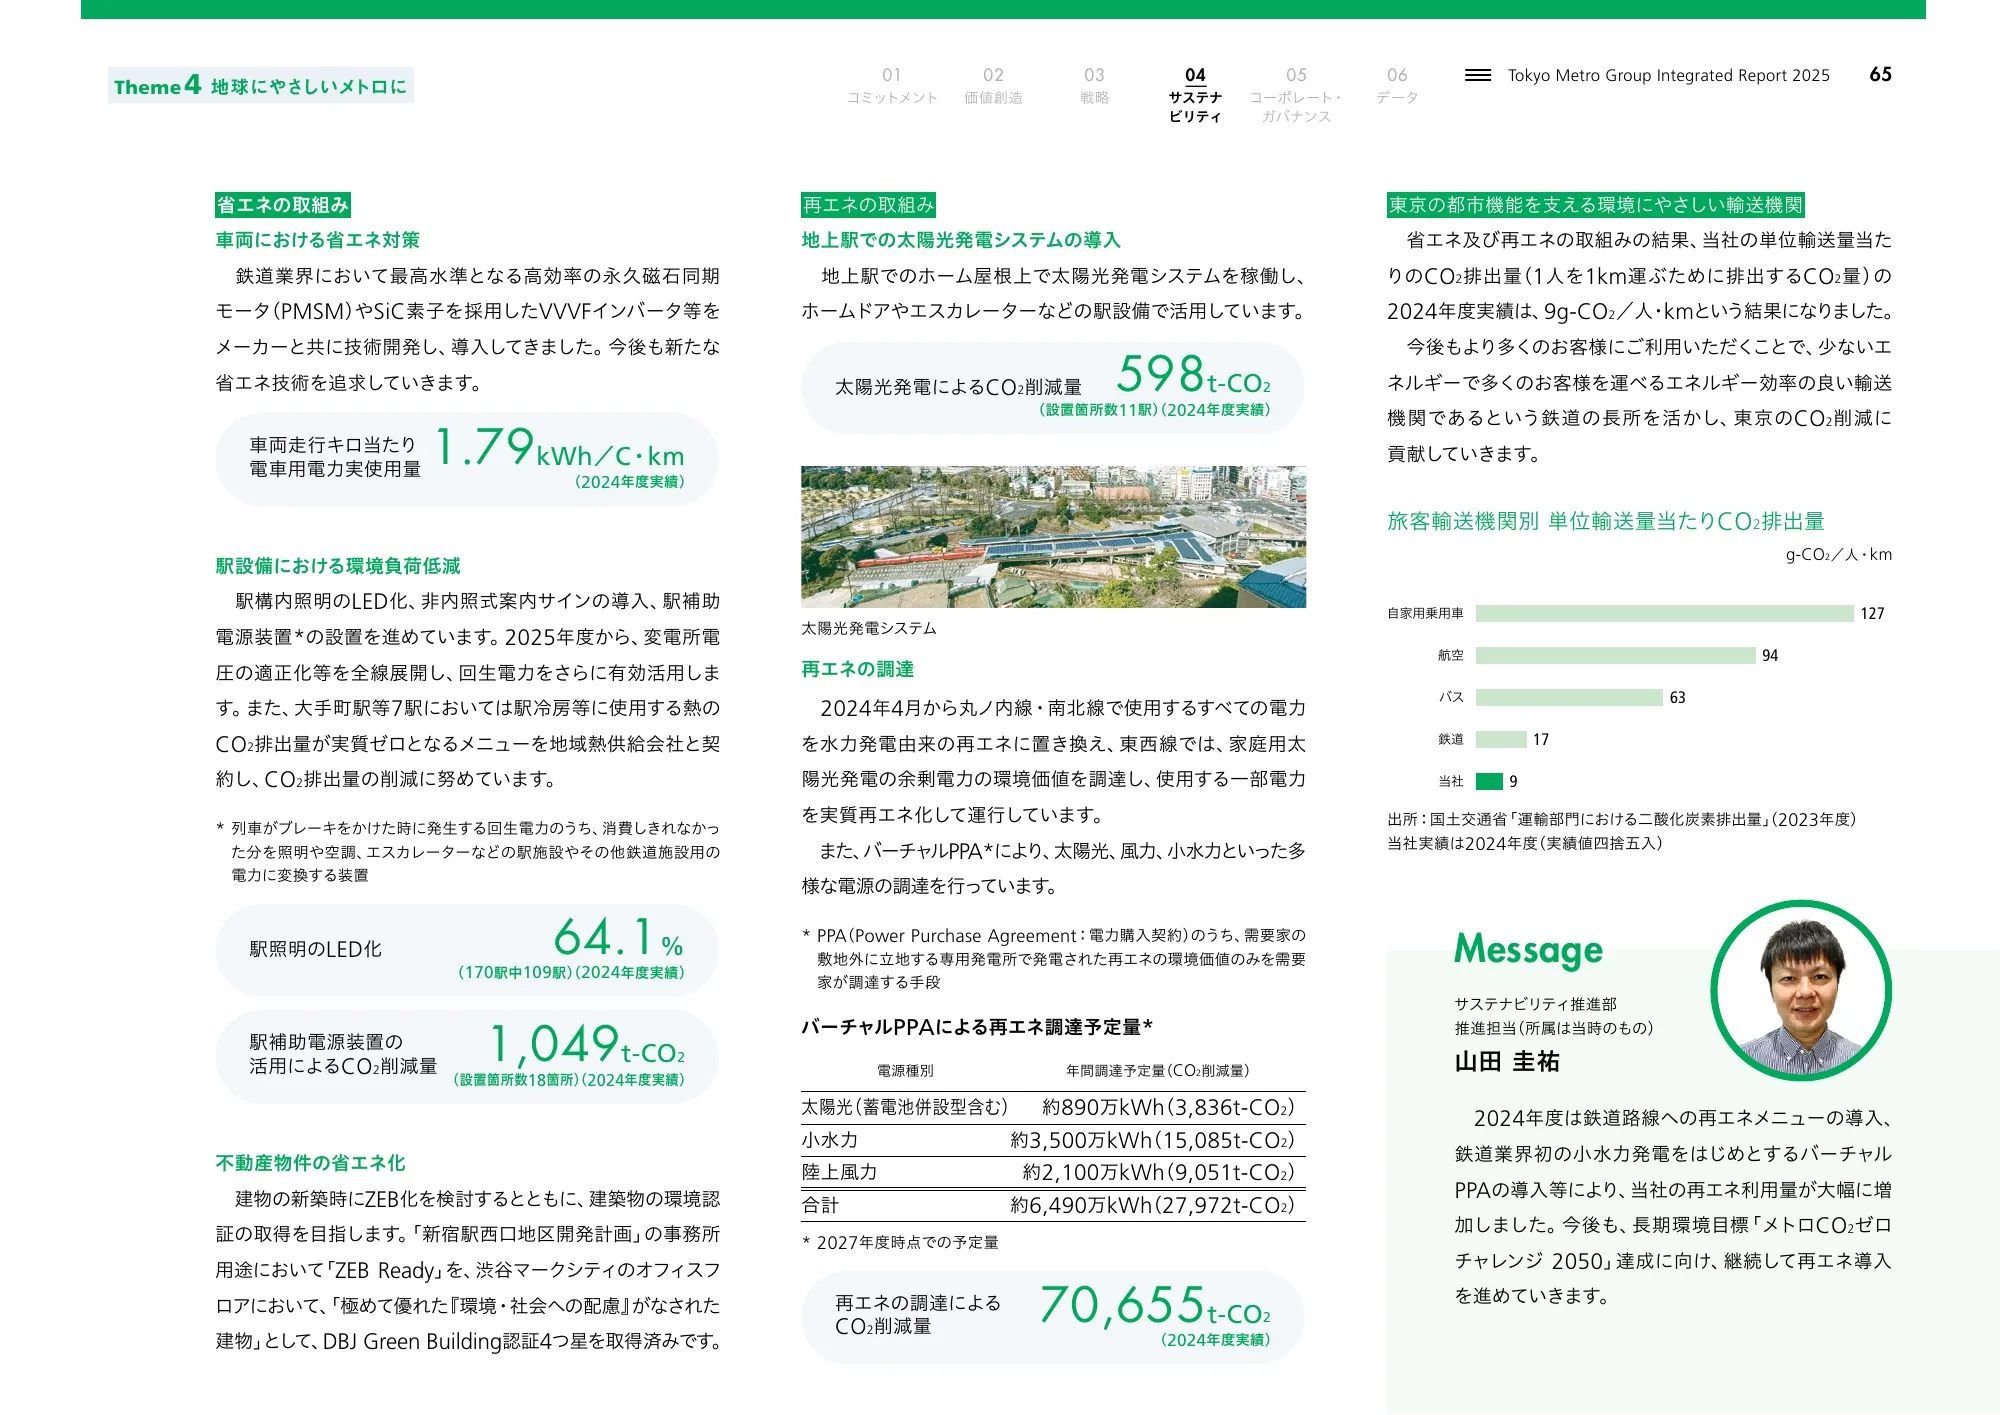Click the 地上駅での太陽光発電システムの導入 subheading
This screenshot has height=1415, width=2000.
tap(961, 240)
